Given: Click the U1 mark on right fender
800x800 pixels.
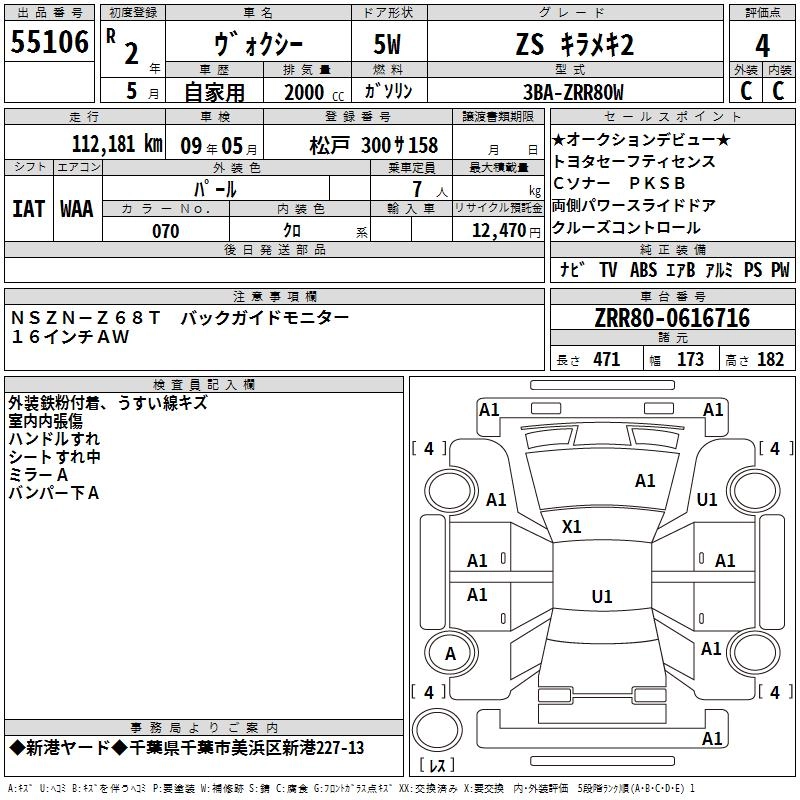Looking at the screenshot, I should point(707,499).
